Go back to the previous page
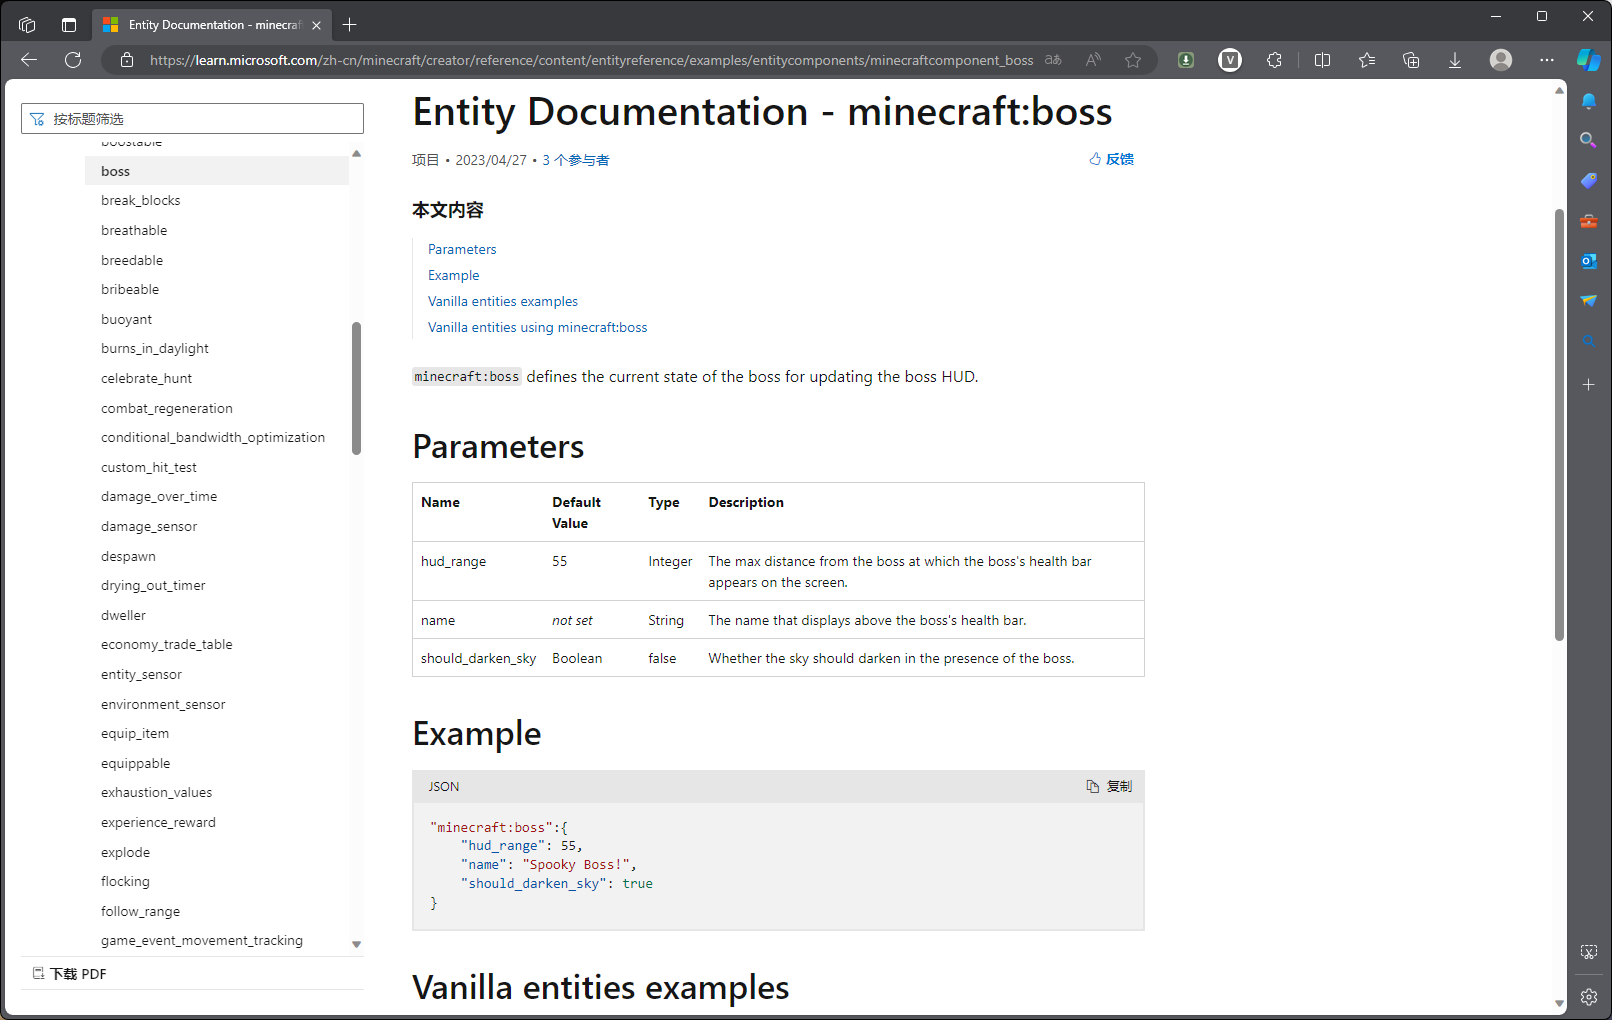 pos(29,60)
